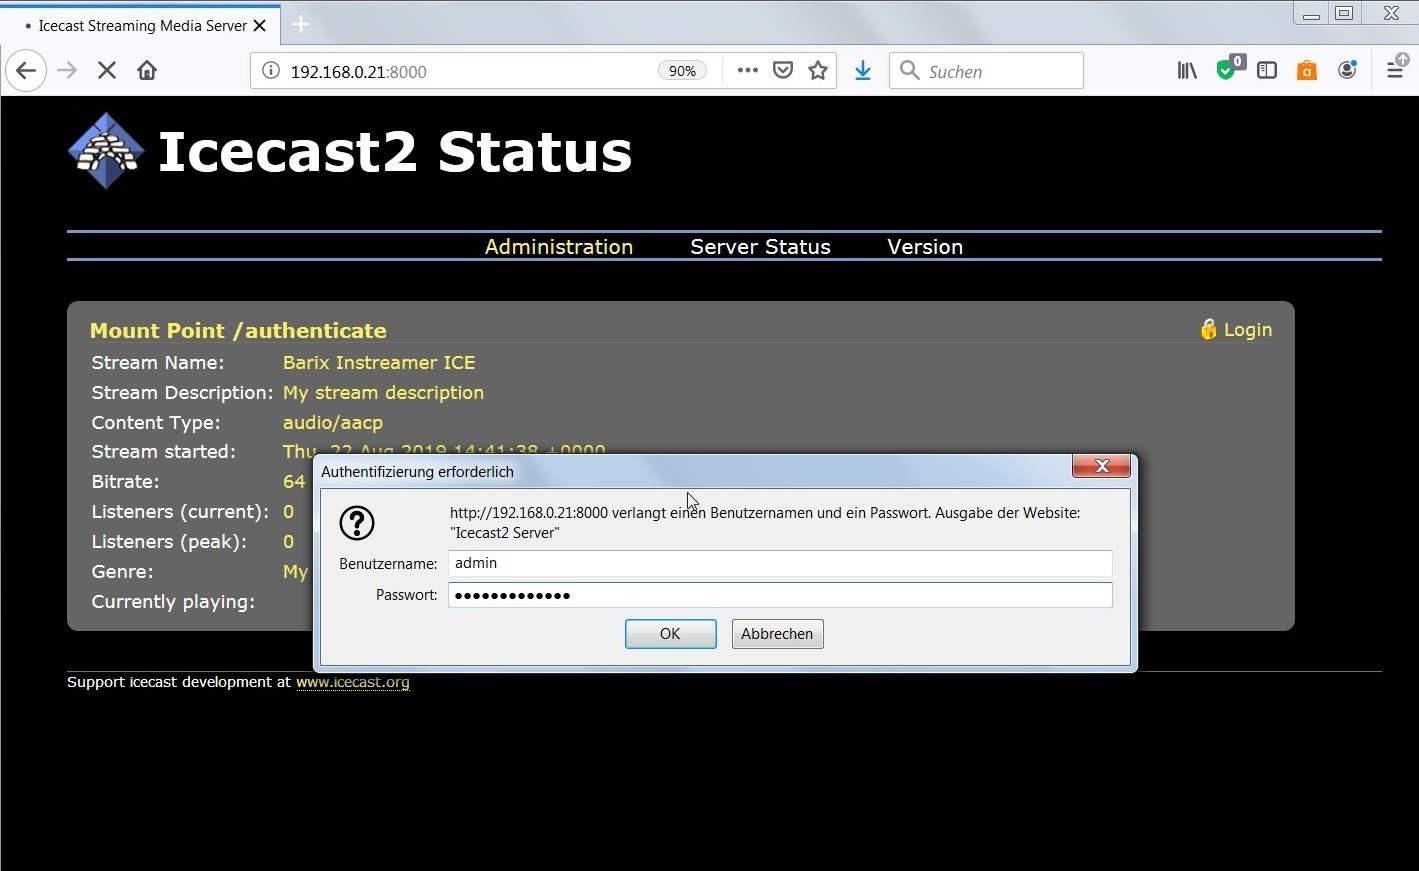
Task: Click the browser back arrow button
Action: click(26, 71)
